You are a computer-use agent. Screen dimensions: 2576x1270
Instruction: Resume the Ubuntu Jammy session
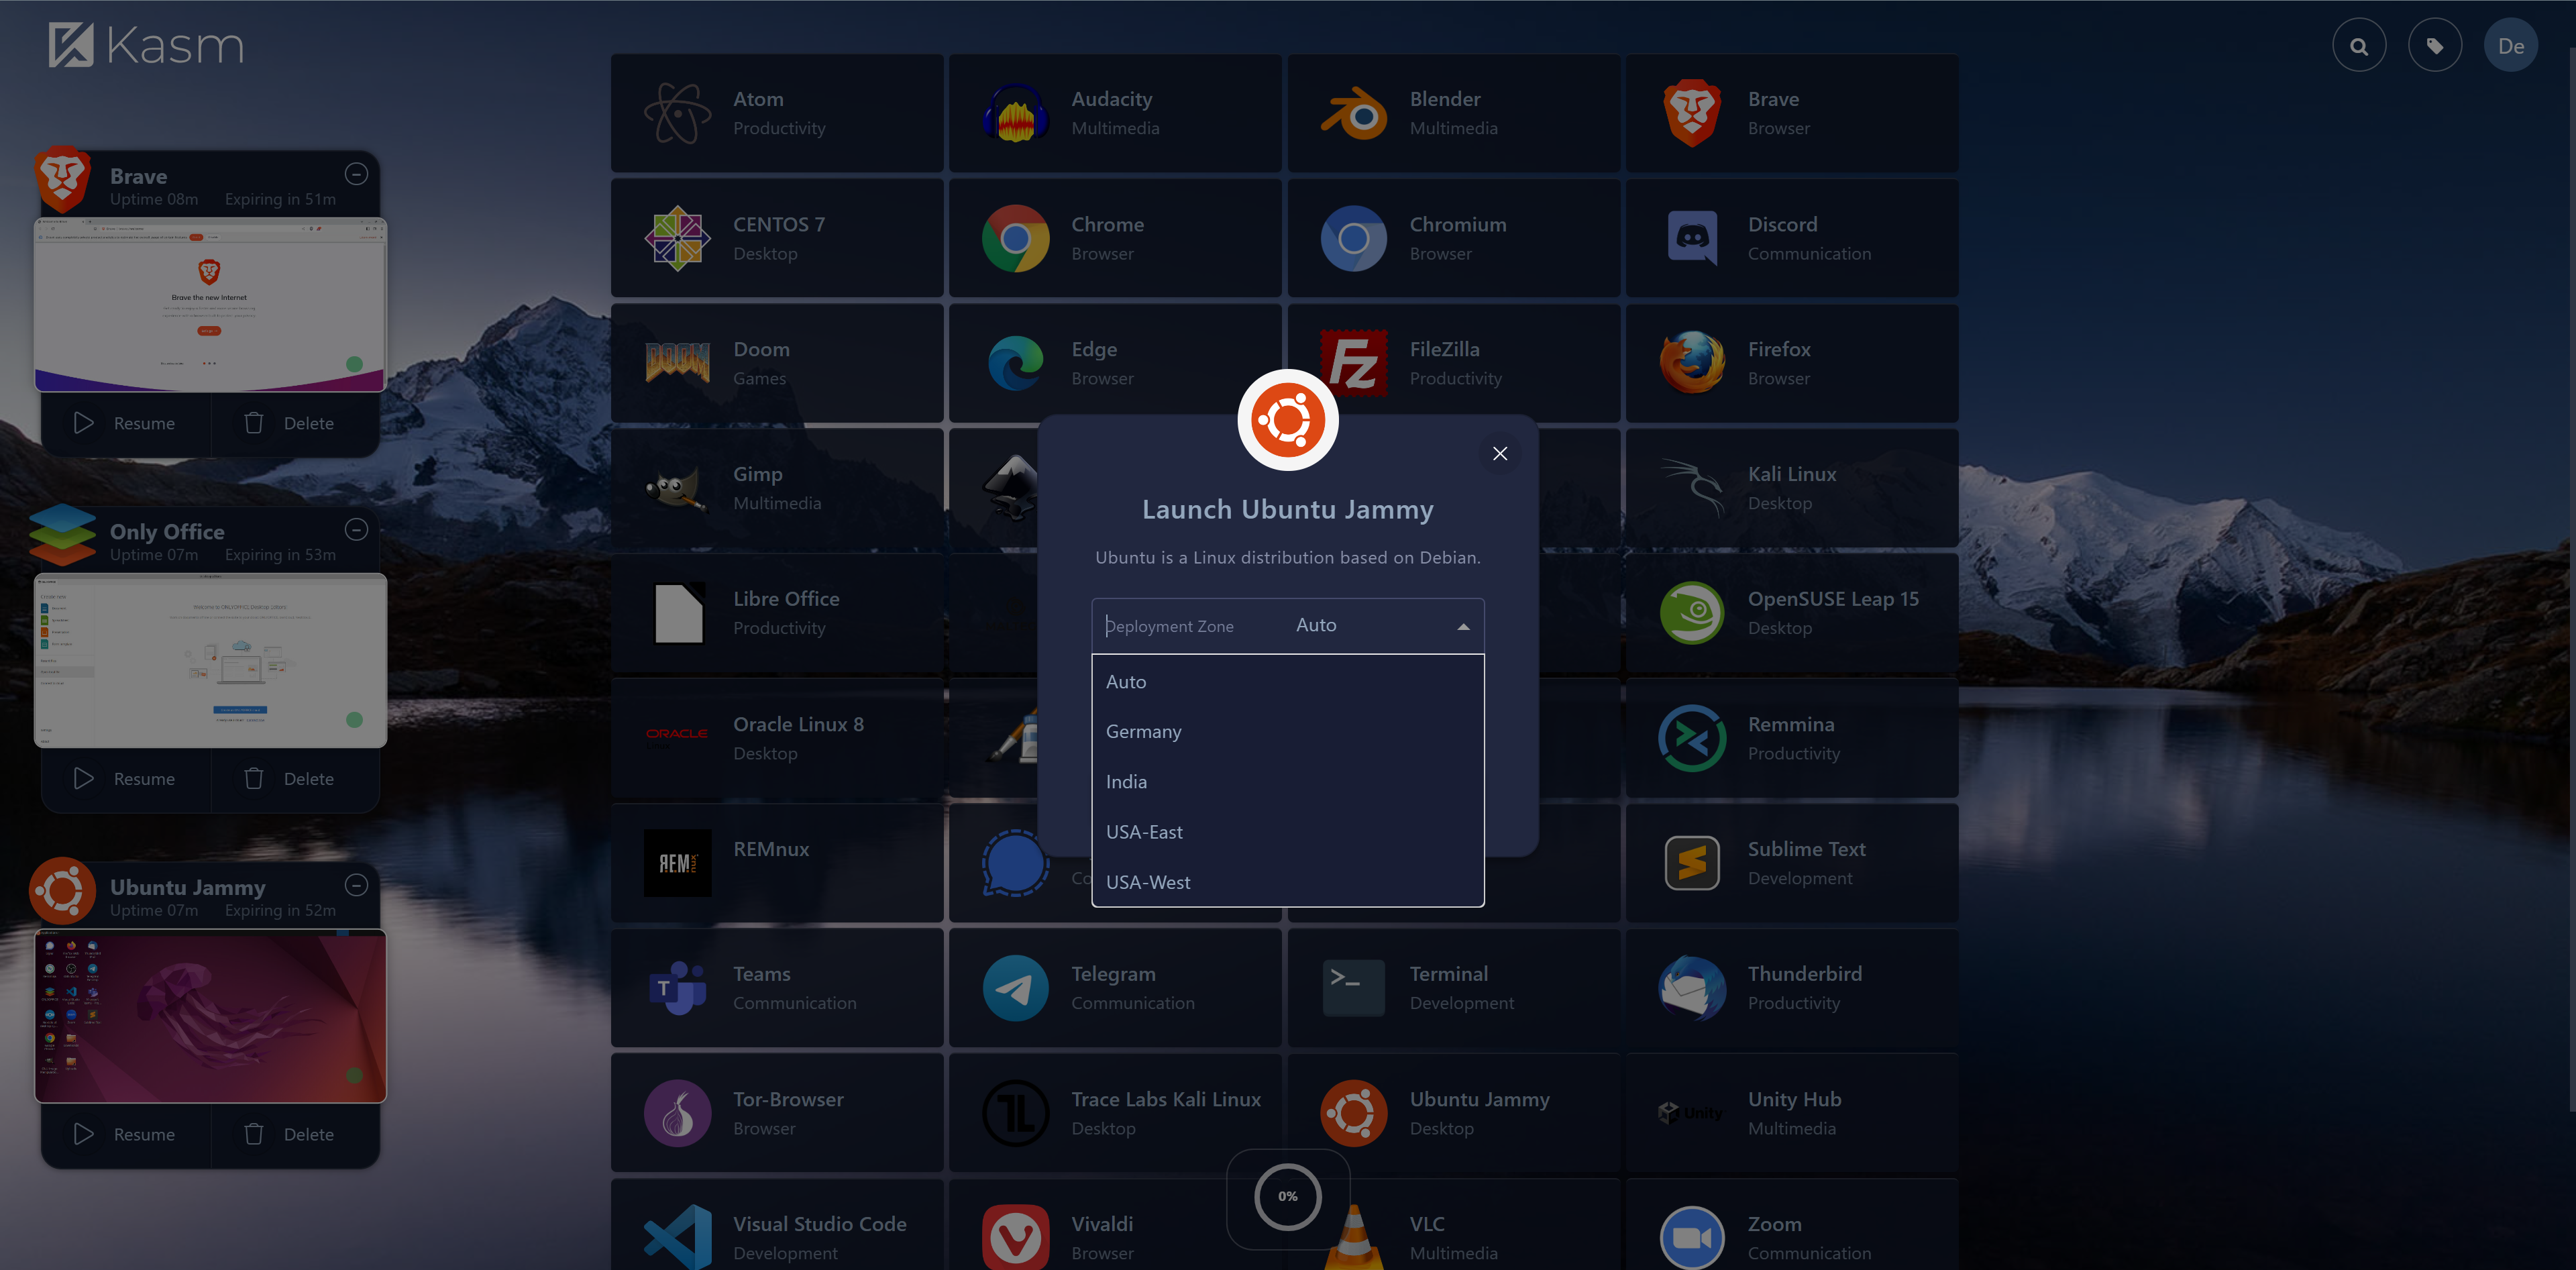pos(126,1134)
